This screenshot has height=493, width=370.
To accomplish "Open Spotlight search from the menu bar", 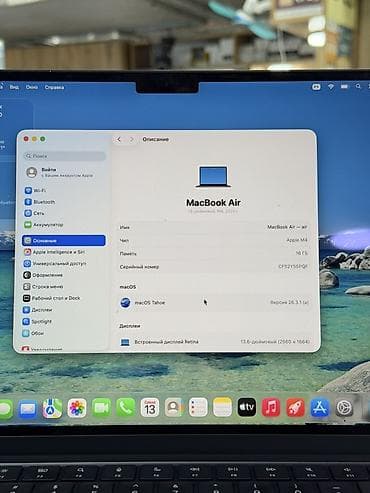I will coord(358,86).
